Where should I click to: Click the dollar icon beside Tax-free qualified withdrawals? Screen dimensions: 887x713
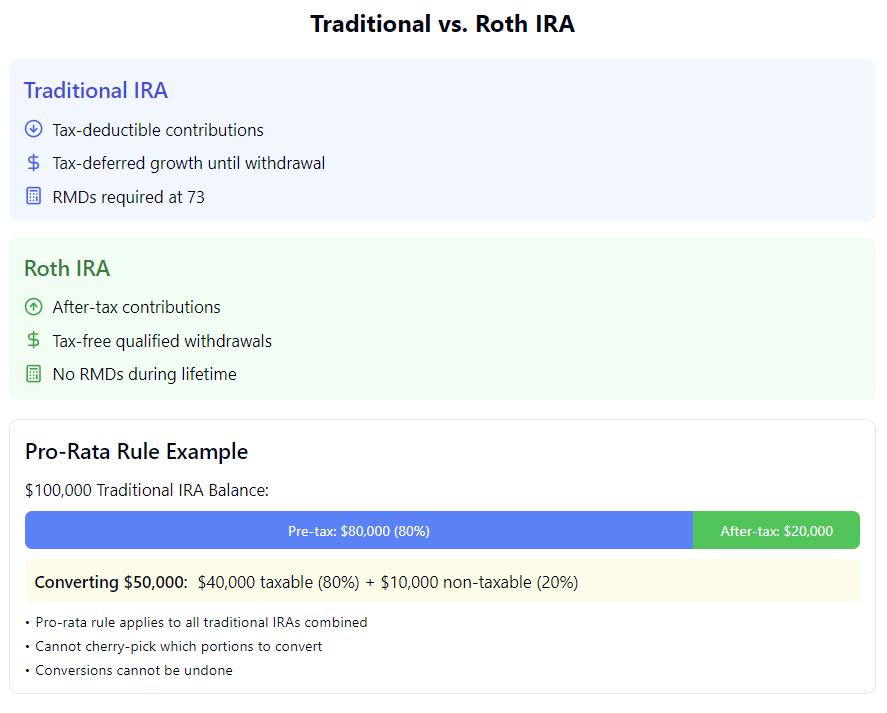(x=33, y=341)
